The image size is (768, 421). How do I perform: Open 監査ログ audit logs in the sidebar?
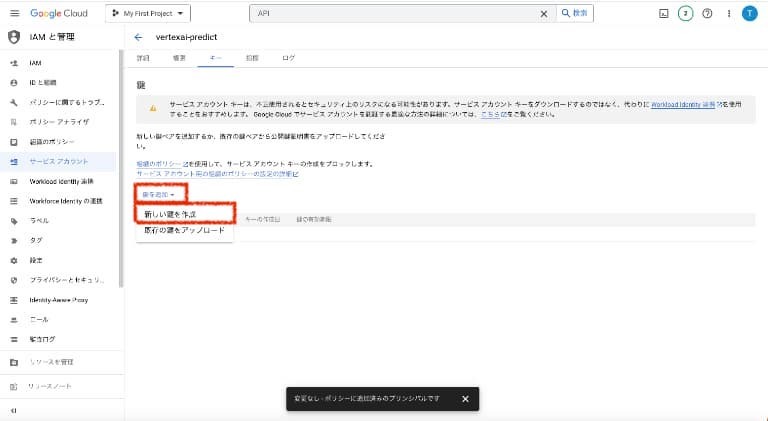[59, 339]
